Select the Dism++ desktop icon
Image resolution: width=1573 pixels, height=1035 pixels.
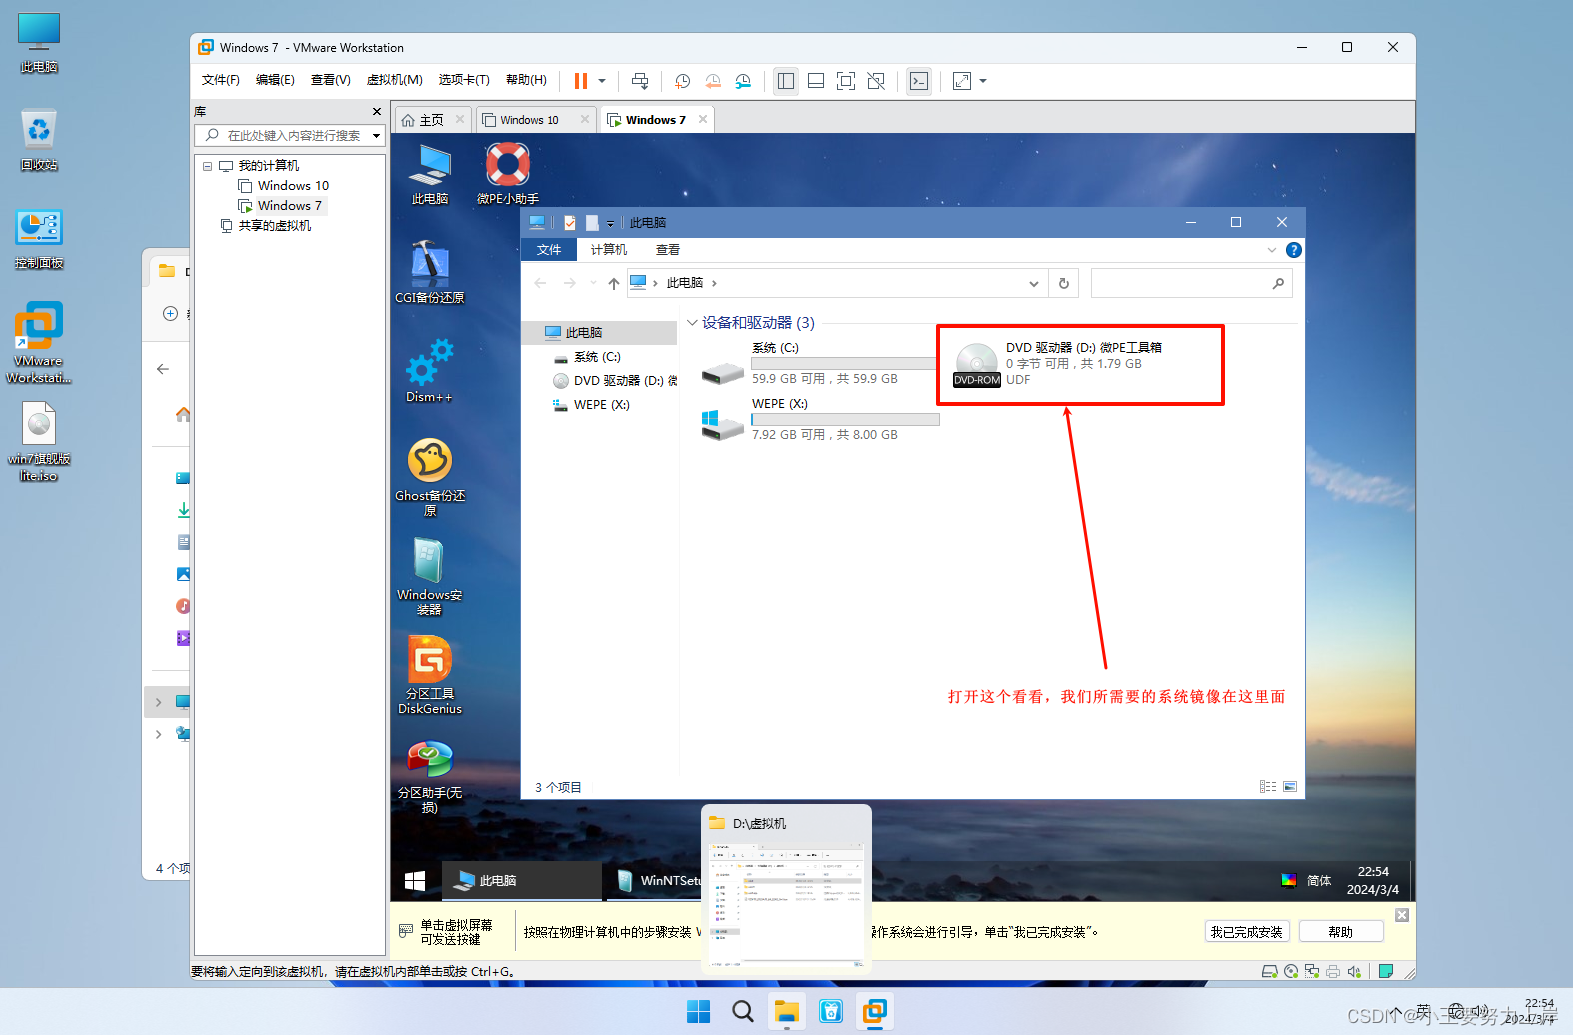click(x=430, y=371)
